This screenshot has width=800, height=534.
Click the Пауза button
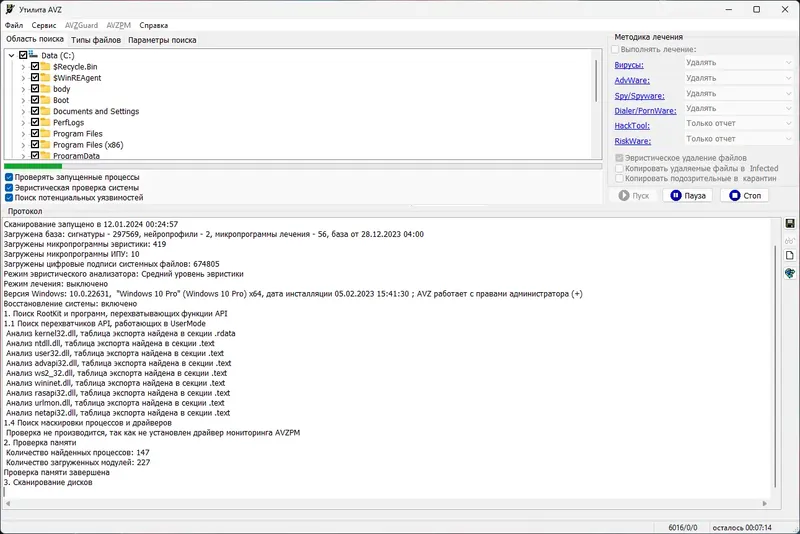688,195
